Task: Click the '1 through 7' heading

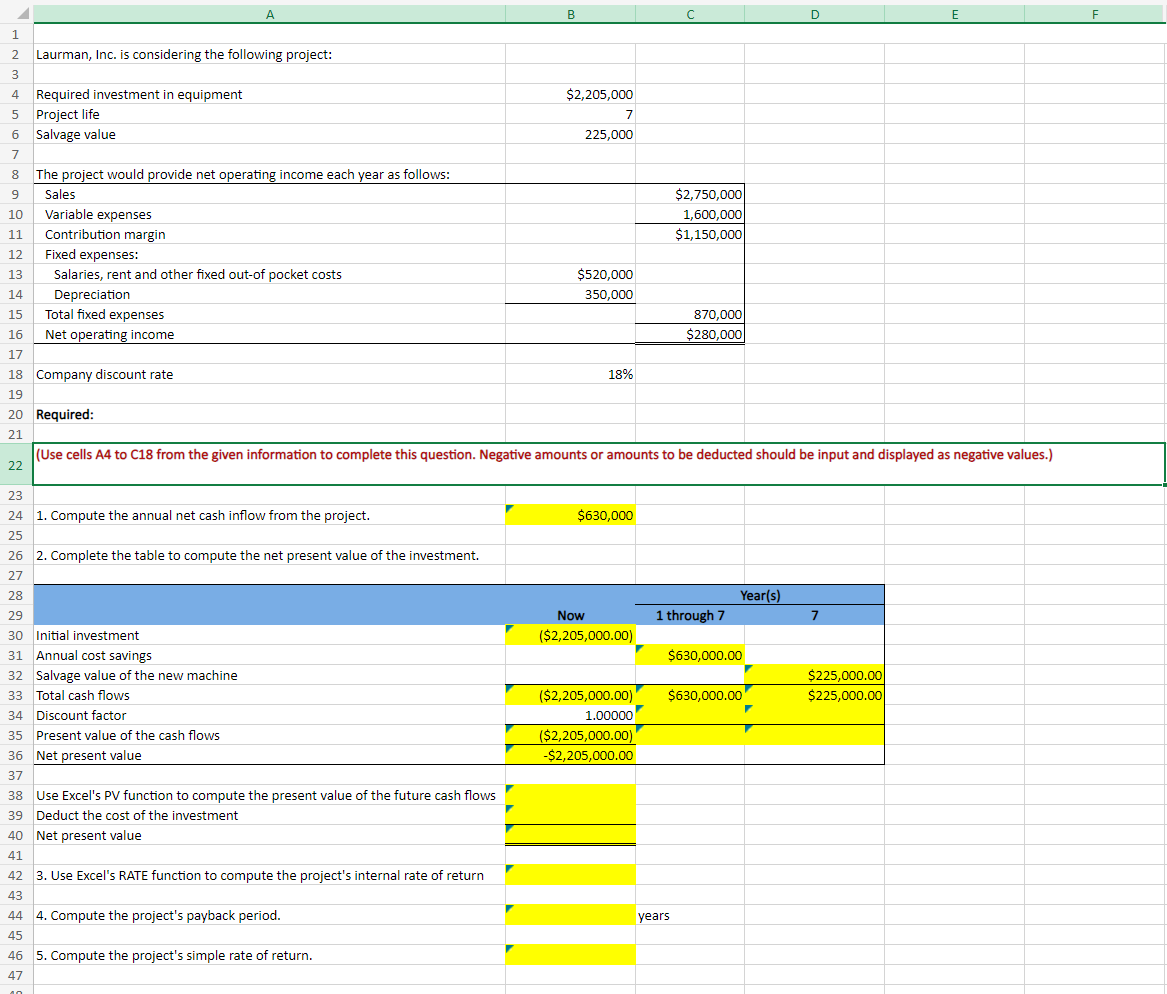Action: click(x=690, y=615)
